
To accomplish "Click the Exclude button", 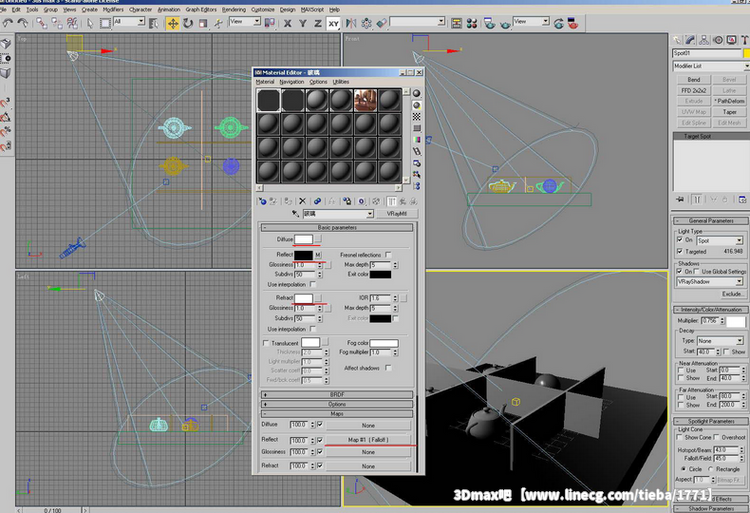I will [732, 294].
